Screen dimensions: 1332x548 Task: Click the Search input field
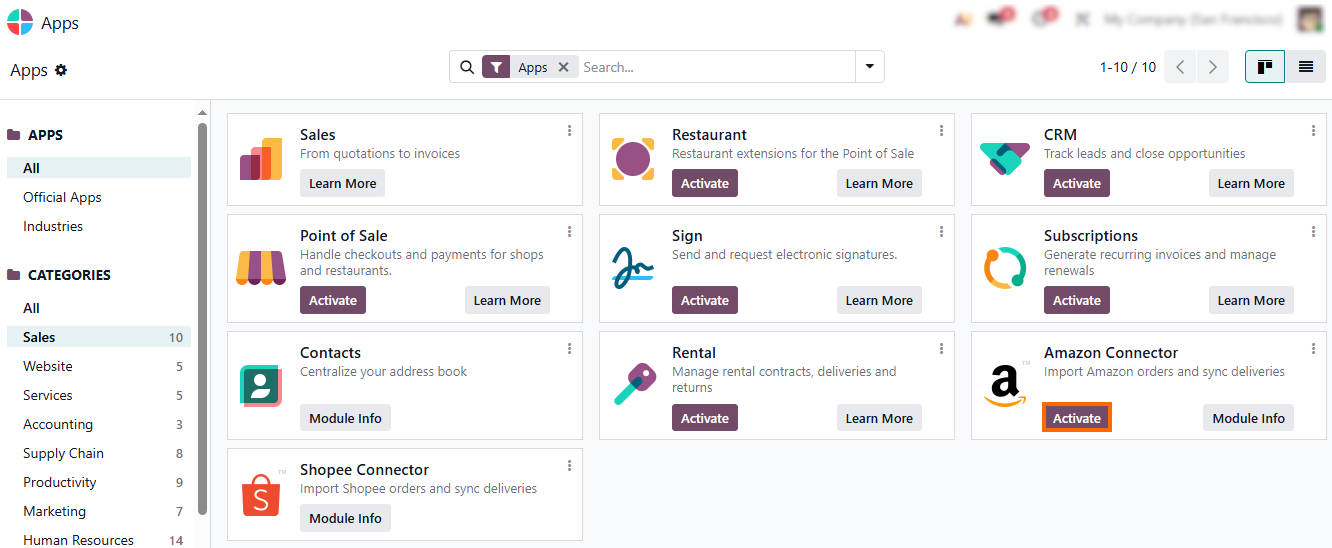715,67
